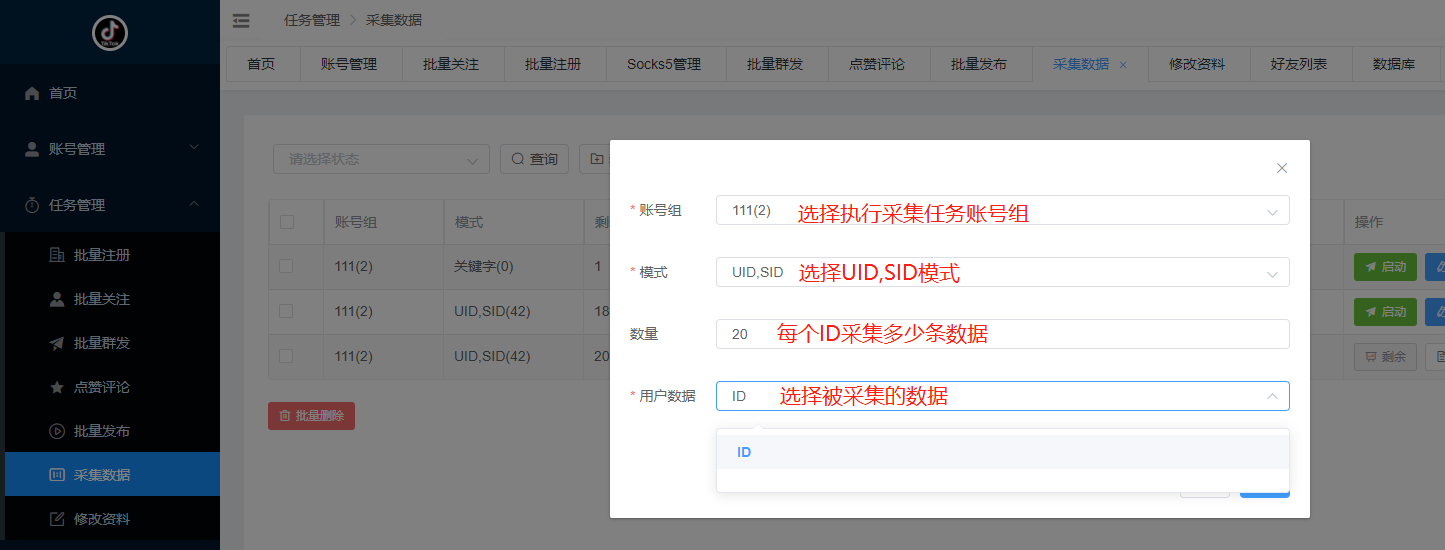Collapse the 任务管理 sidebar section
This screenshot has width=1445, height=550.
coord(110,205)
